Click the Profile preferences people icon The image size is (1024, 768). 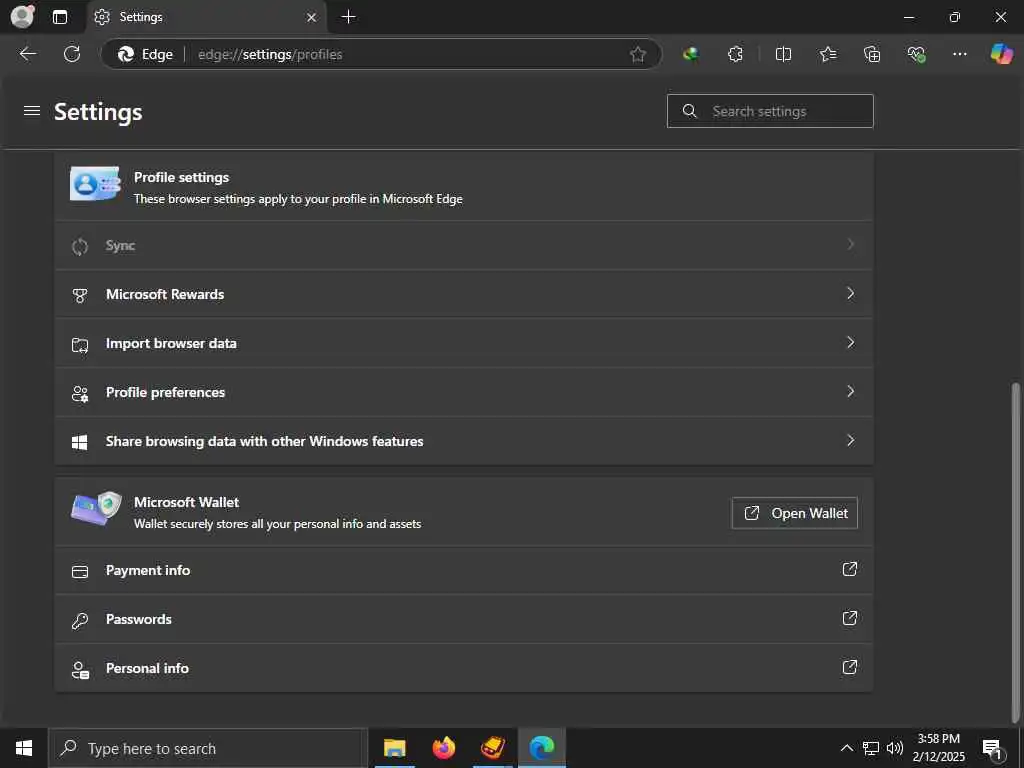tap(80, 394)
